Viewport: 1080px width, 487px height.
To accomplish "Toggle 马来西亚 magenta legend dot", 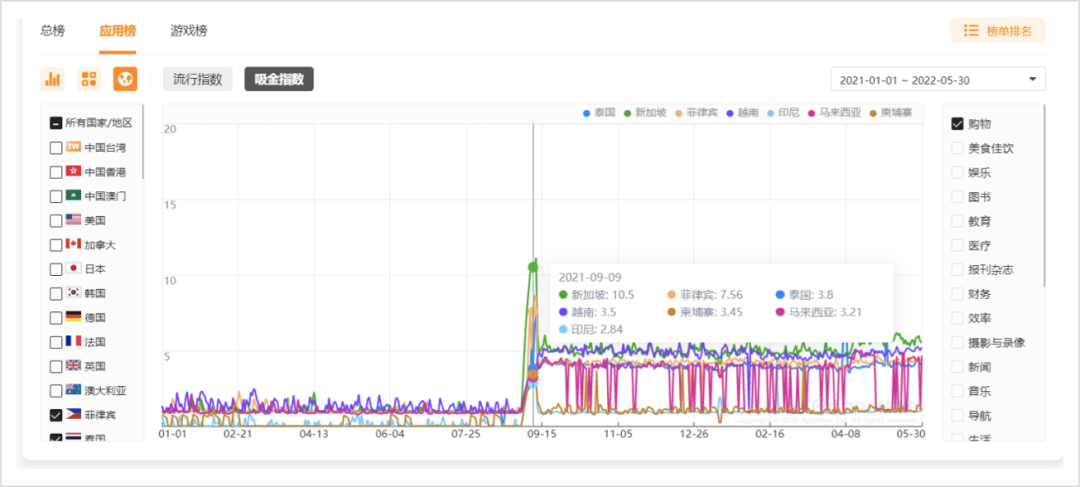I will (811, 114).
